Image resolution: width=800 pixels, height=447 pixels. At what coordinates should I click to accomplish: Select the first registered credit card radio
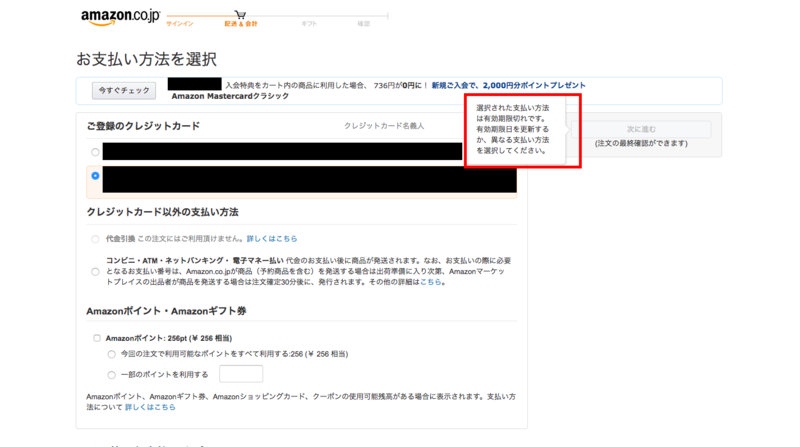coord(95,152)
